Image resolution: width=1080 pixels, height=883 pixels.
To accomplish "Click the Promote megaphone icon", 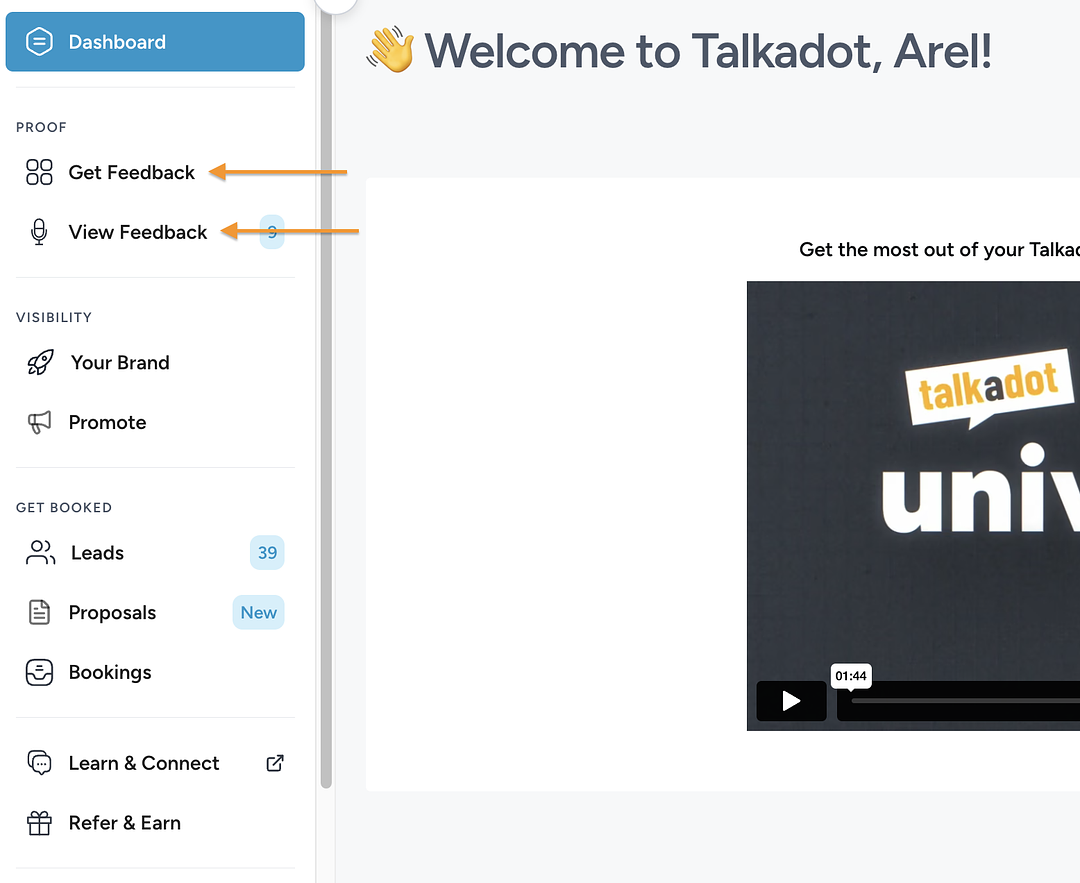I will (x=39, y=422).
